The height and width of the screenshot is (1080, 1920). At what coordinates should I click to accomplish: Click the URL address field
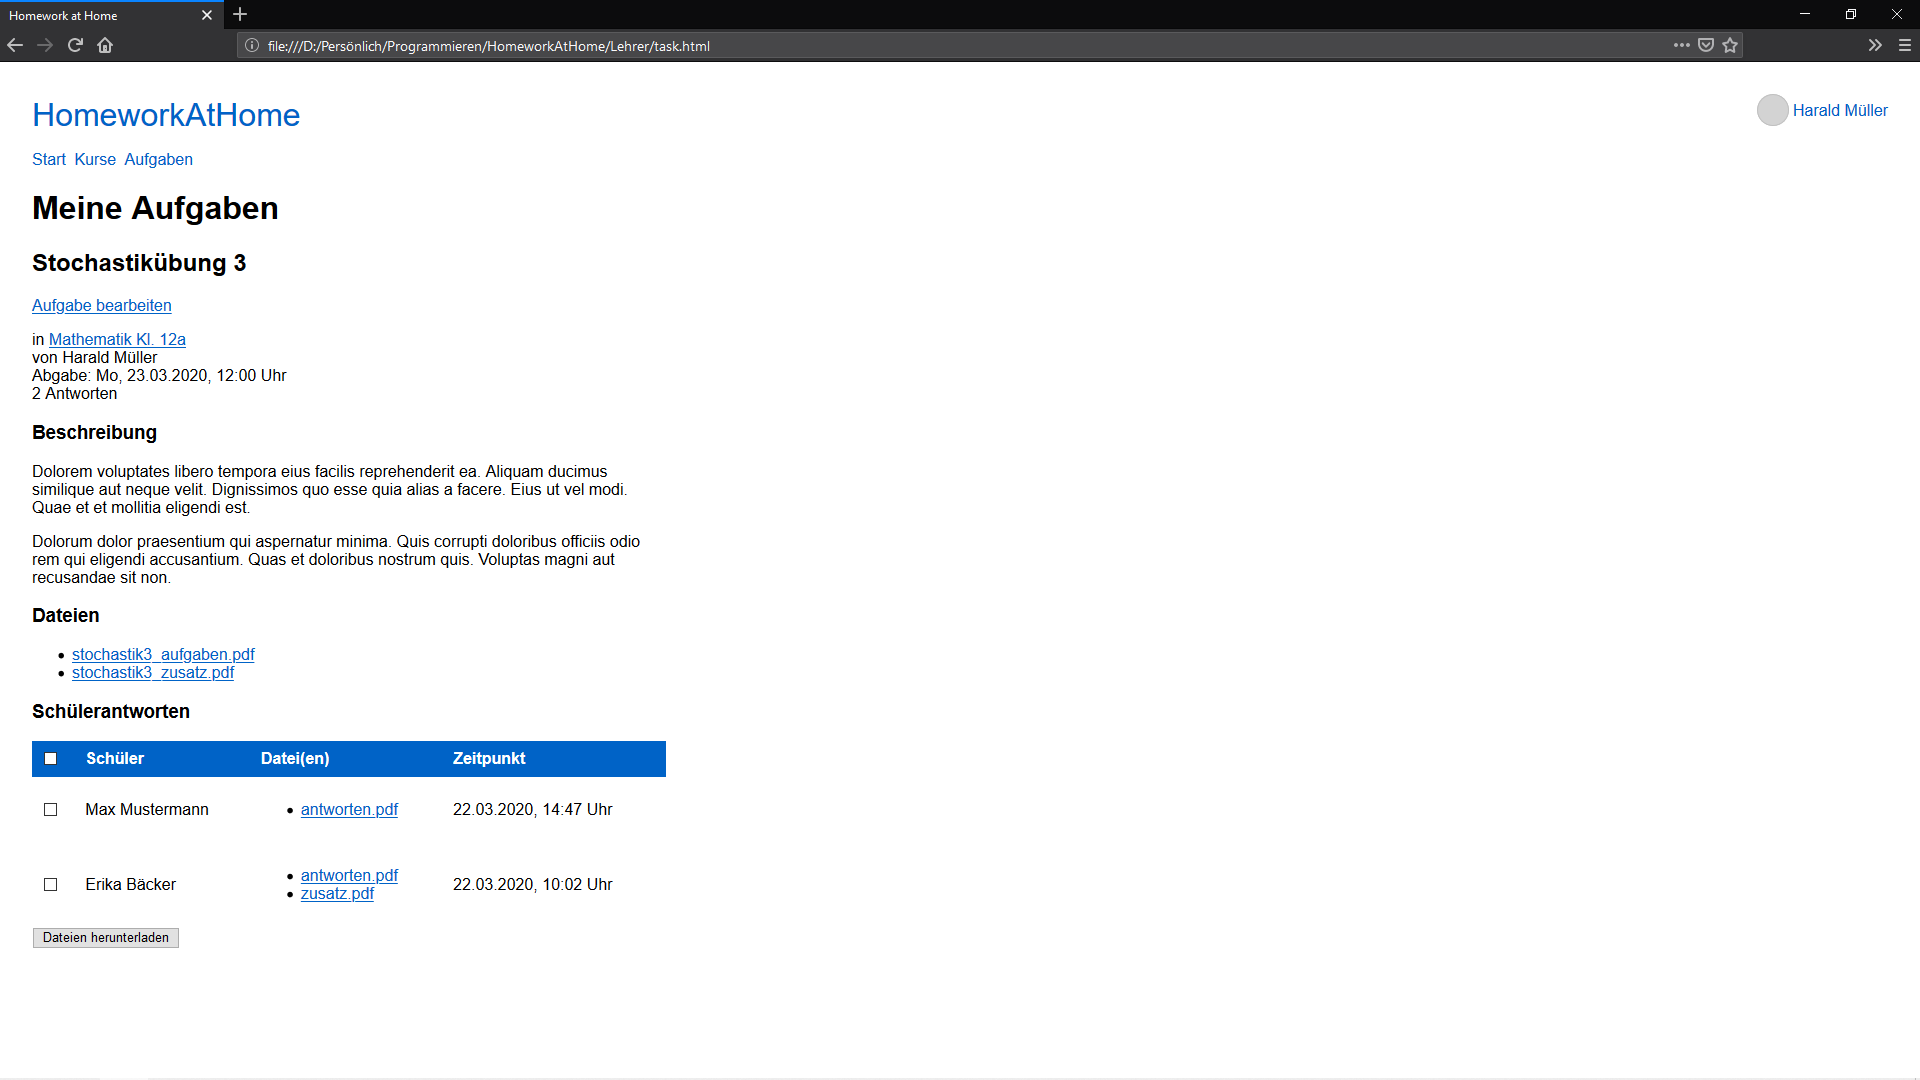(900, 46)
